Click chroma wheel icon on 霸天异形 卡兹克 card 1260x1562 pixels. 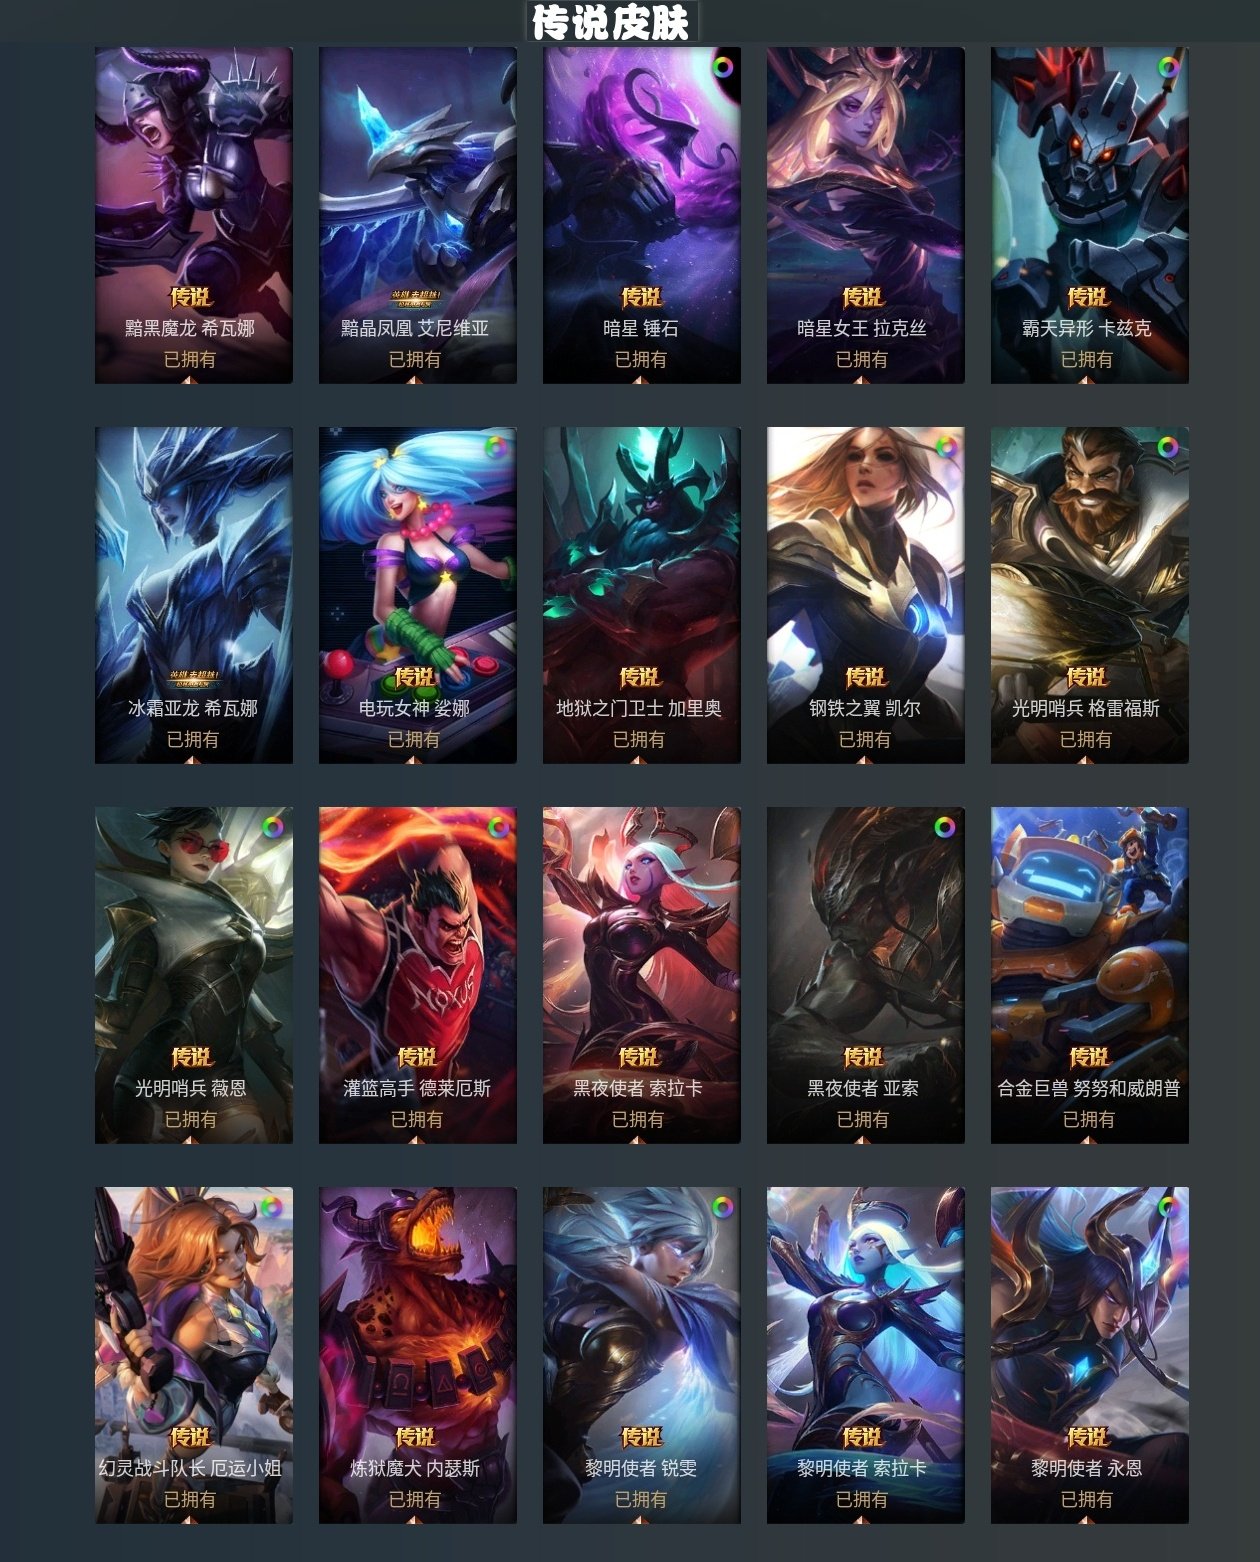tap(1168, 67)
